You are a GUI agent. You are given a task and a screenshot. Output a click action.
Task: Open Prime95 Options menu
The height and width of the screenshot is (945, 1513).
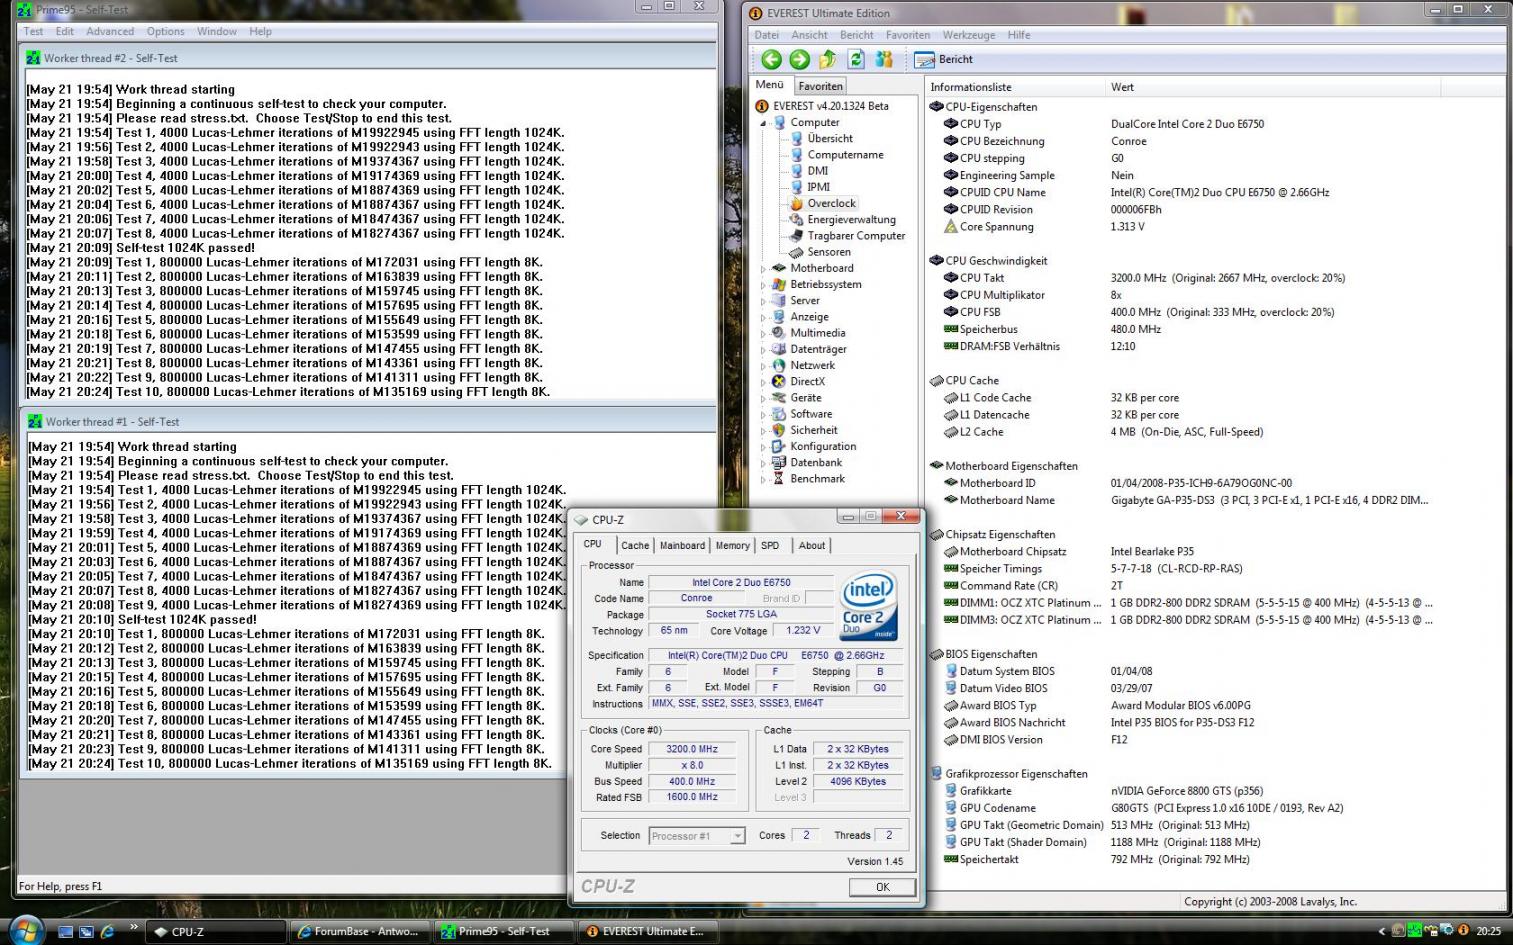tap(166, 32)
